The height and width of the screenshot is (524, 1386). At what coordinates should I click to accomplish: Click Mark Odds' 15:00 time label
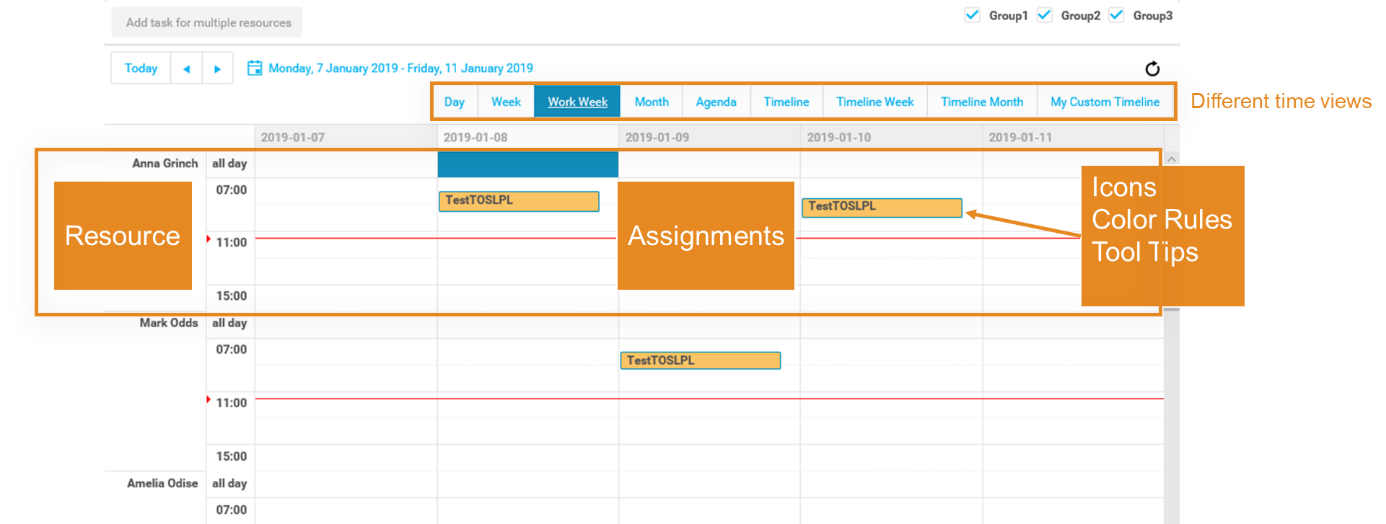(x=231, y=456)
